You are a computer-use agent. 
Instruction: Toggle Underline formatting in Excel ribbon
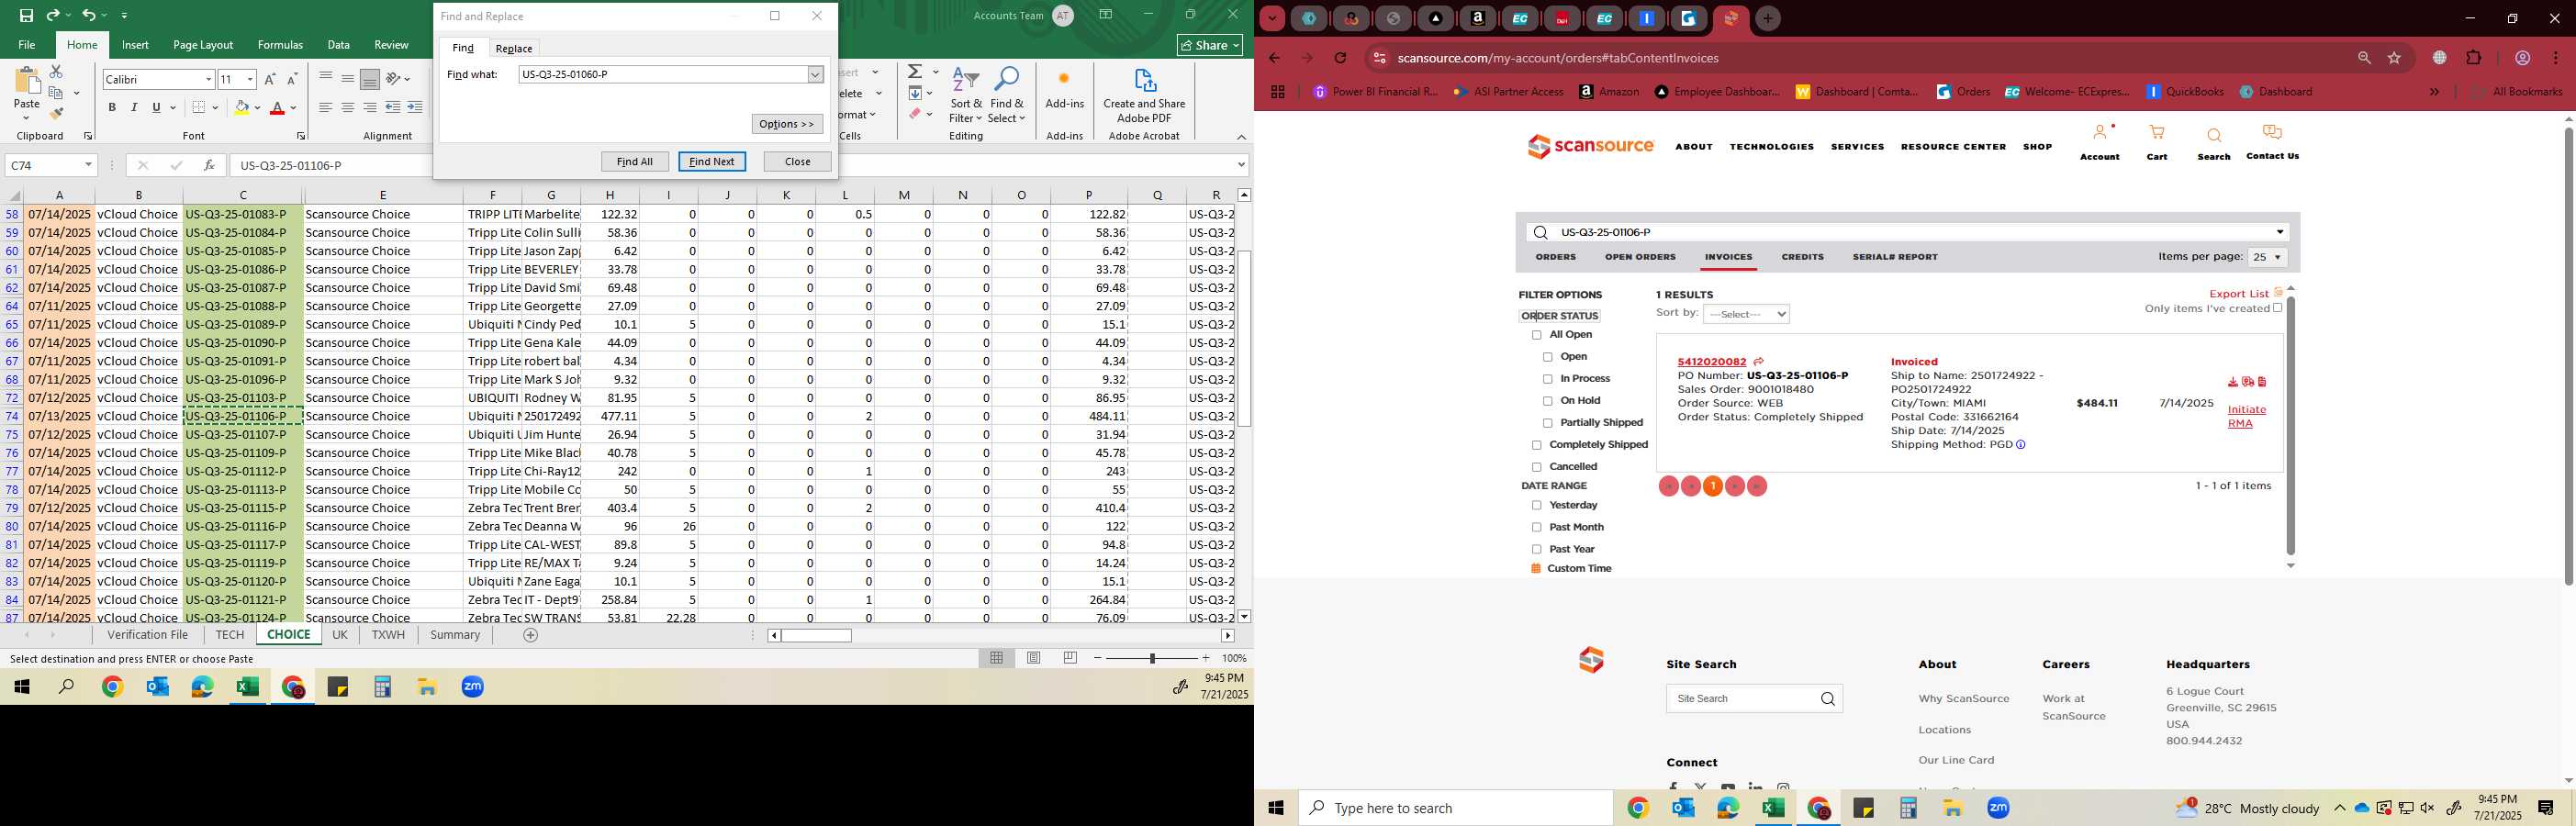coord(156,108)
